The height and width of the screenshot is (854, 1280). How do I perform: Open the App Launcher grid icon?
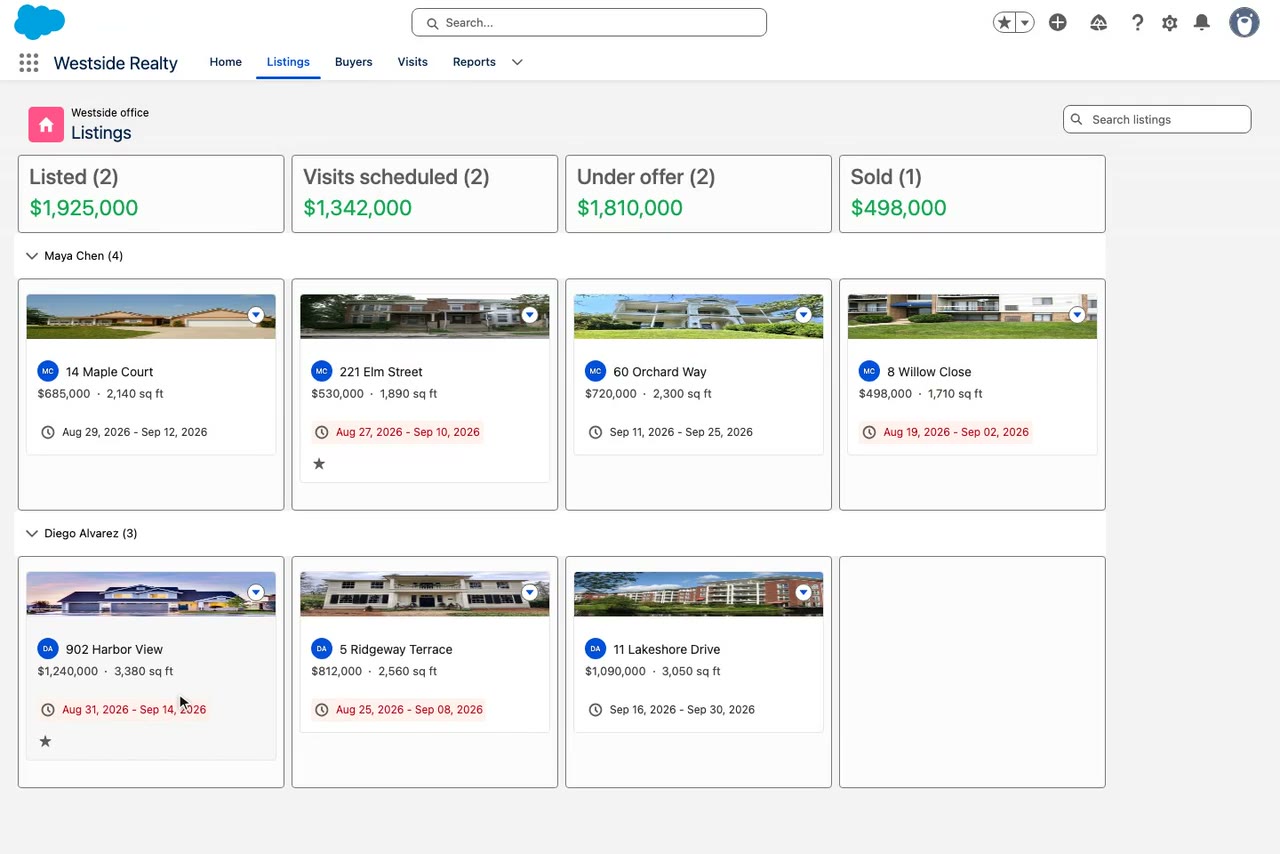pyautogui.click(x=29, y=63)
